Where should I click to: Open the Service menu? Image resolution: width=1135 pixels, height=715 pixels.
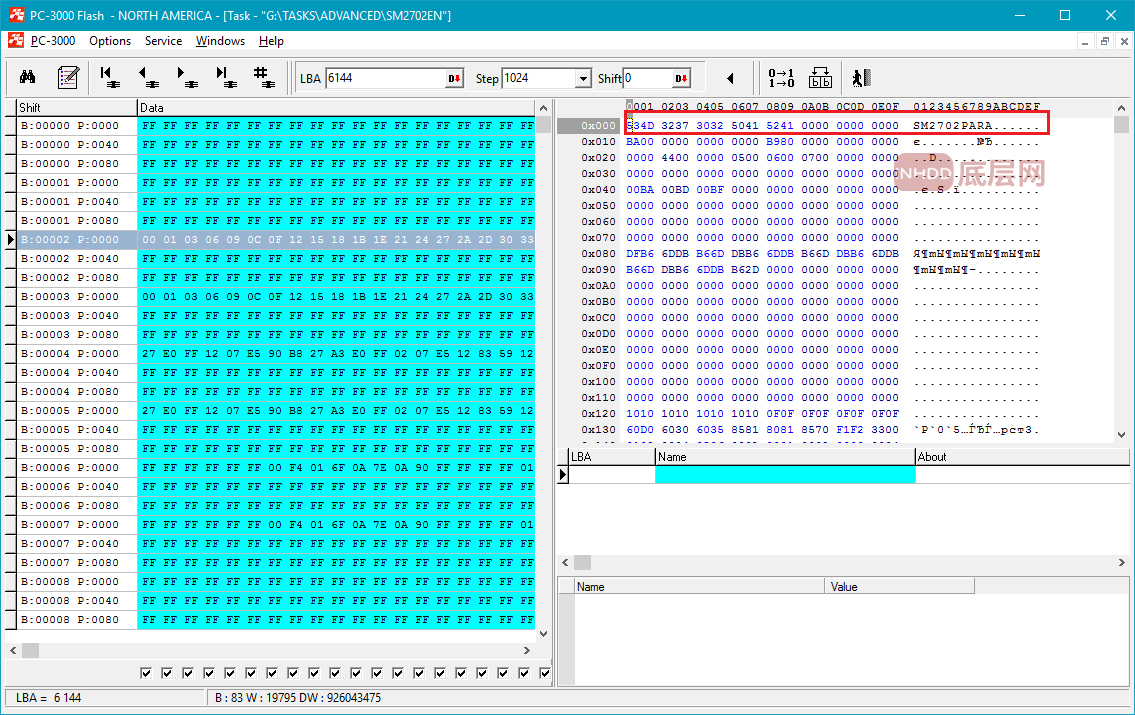[x=164, y=41]
